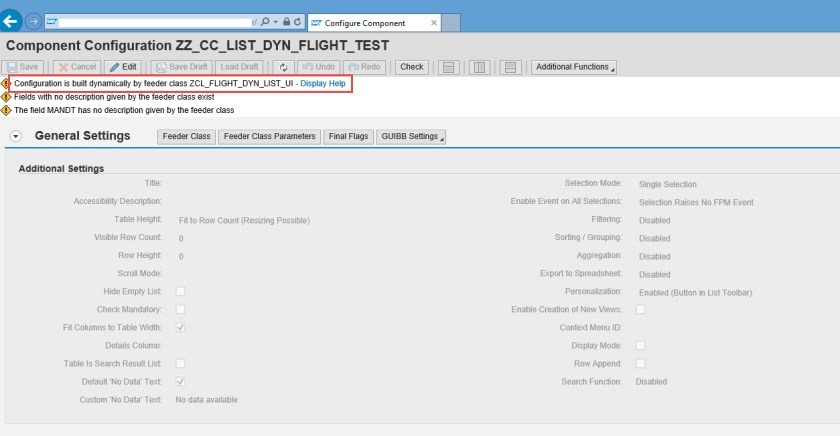840x436 pixels.
Task: Open the Display Help link
Action: click(322, 84)
